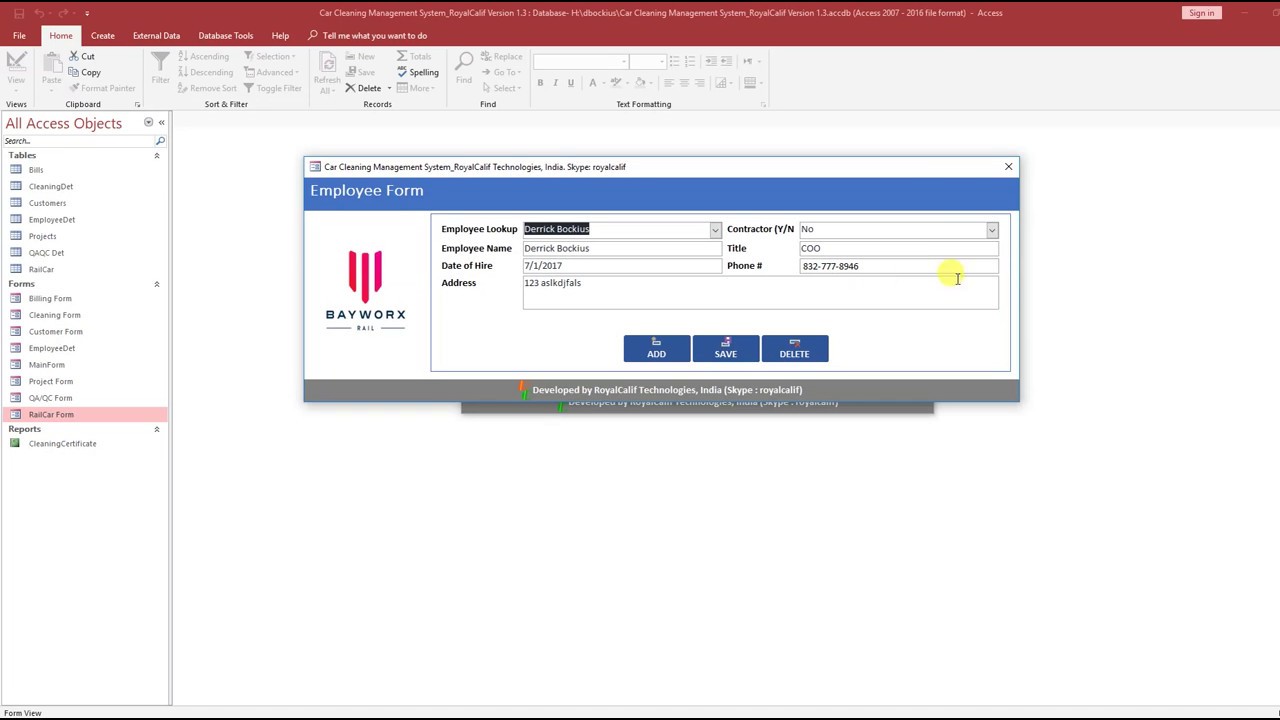Image resolution: width=1280 pixels, height=720 pixels.
Task: Collapse the Forms group
Action: (x=156, y=284)
